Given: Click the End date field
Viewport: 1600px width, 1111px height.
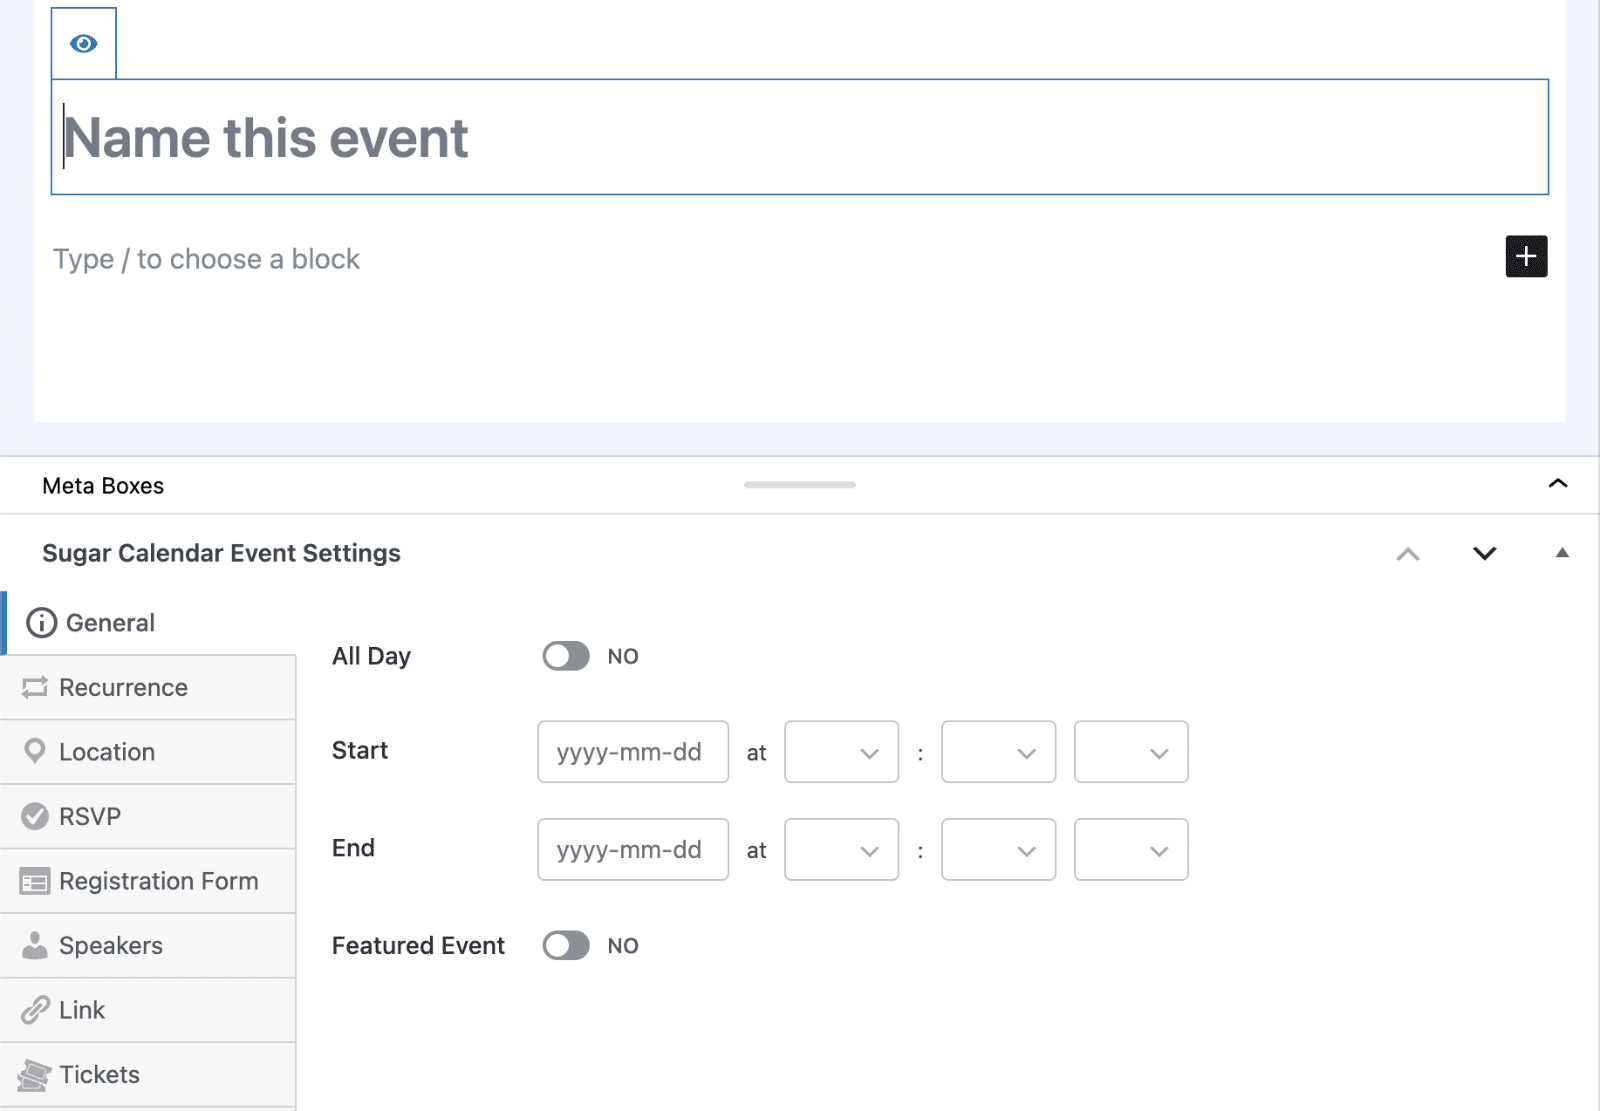Looking at the screenshot, I should [633, 850].
